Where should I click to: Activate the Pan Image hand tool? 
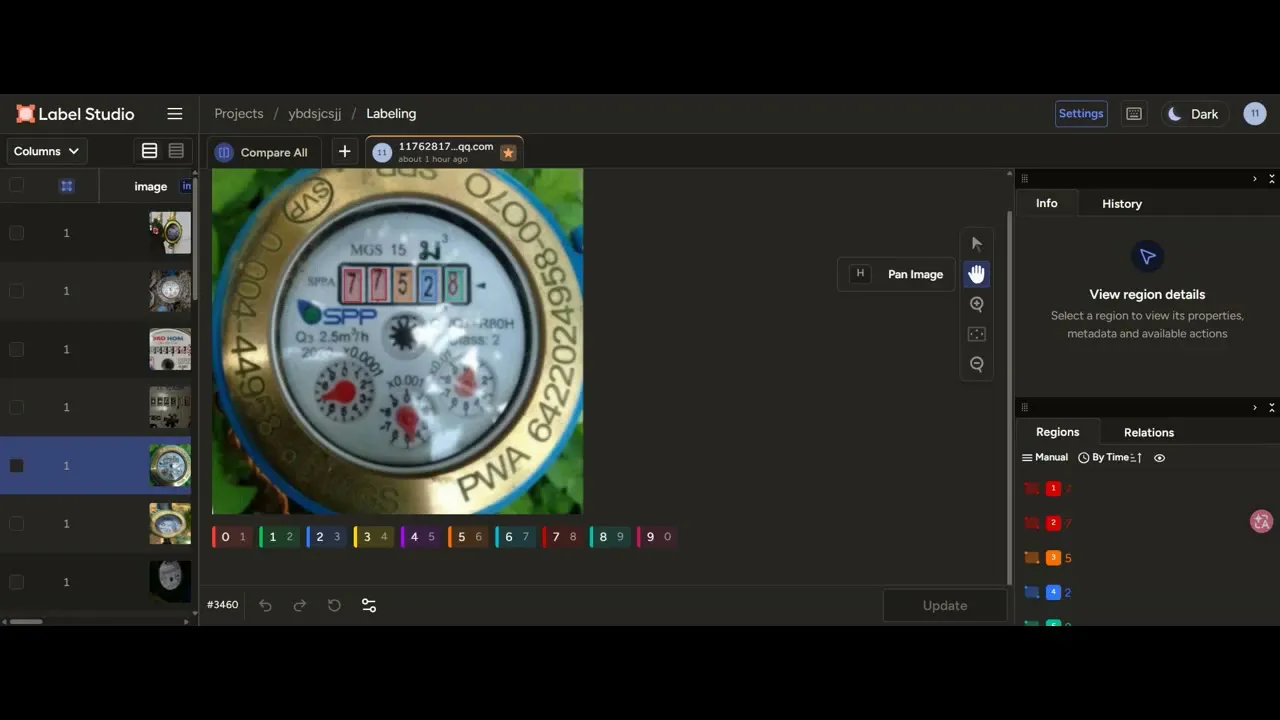(x=977, y=274)
